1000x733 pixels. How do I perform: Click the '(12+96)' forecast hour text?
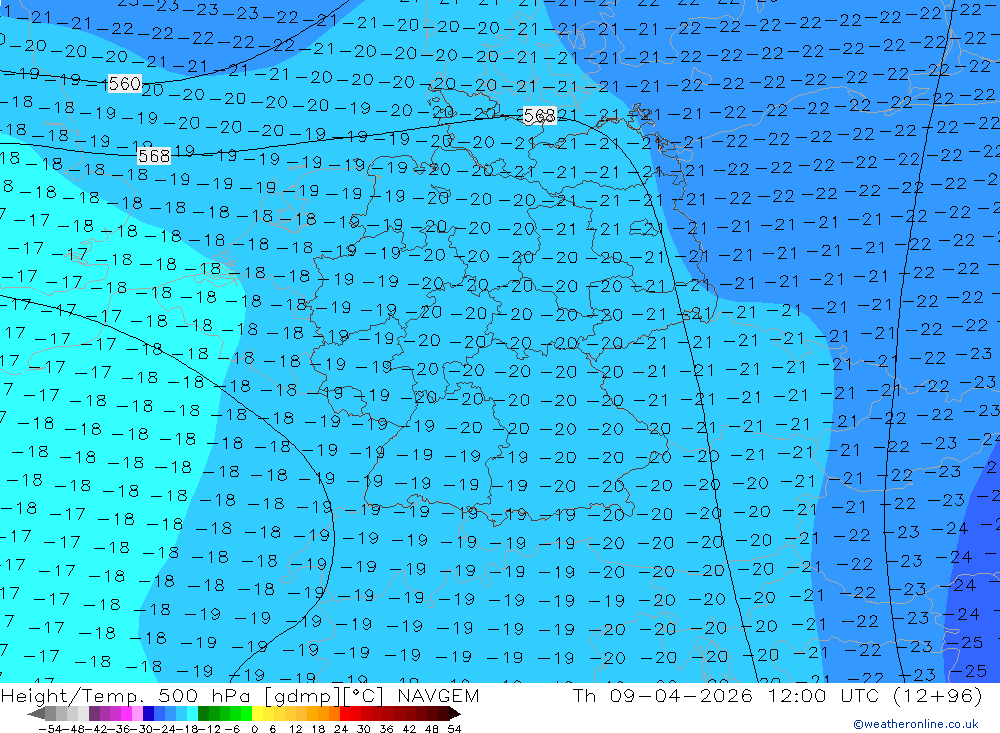pyautogui.click(x=938, y=695)
